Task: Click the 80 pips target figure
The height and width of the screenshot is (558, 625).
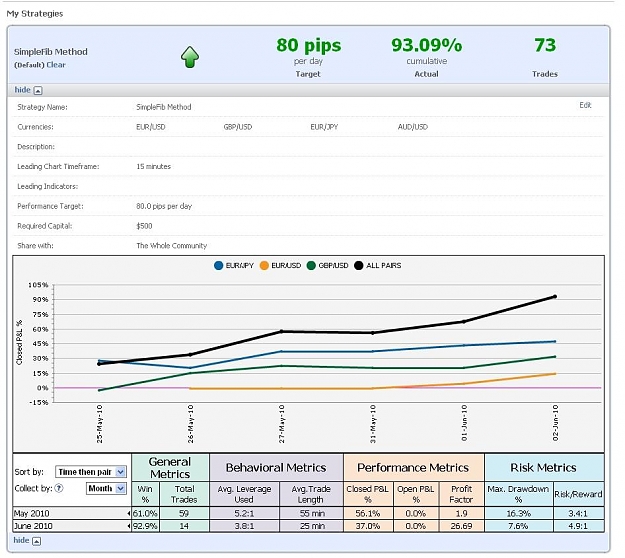Action: 309,45
